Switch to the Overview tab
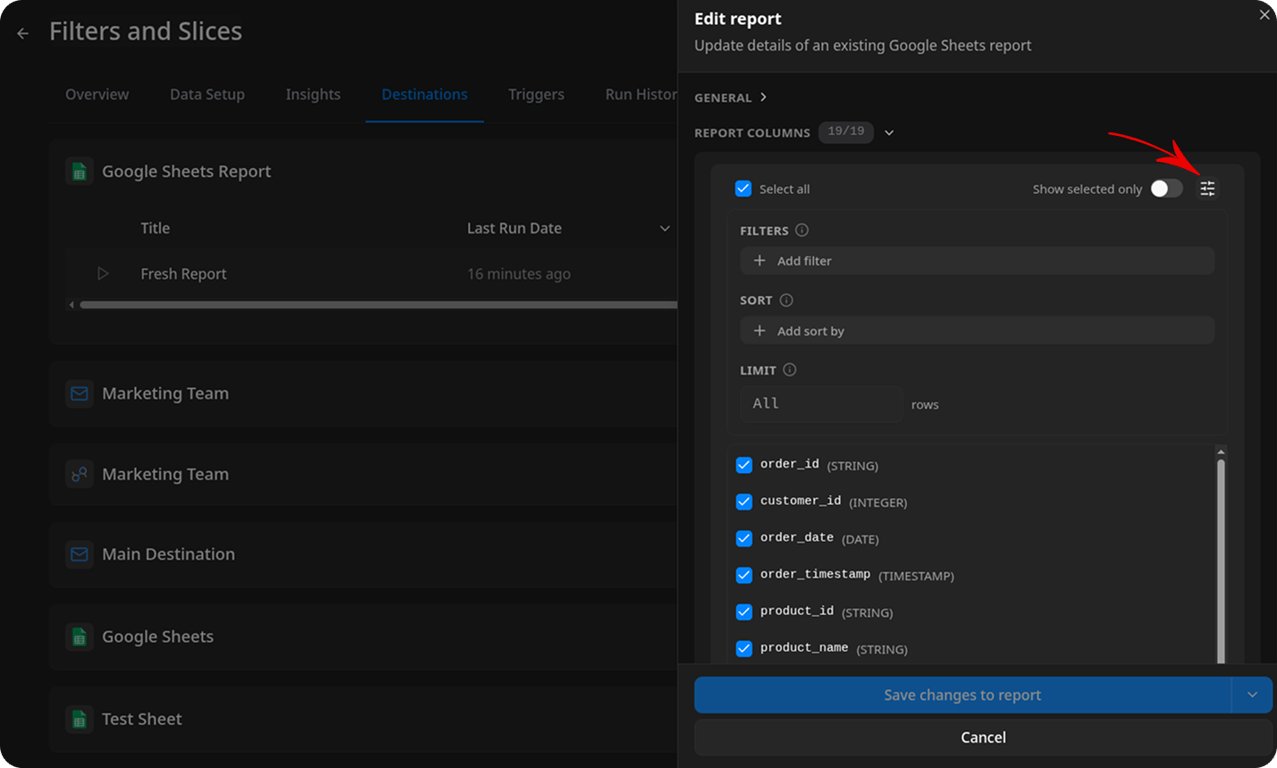The height and width of the screenshot is (768, 1277). (97, 94)
